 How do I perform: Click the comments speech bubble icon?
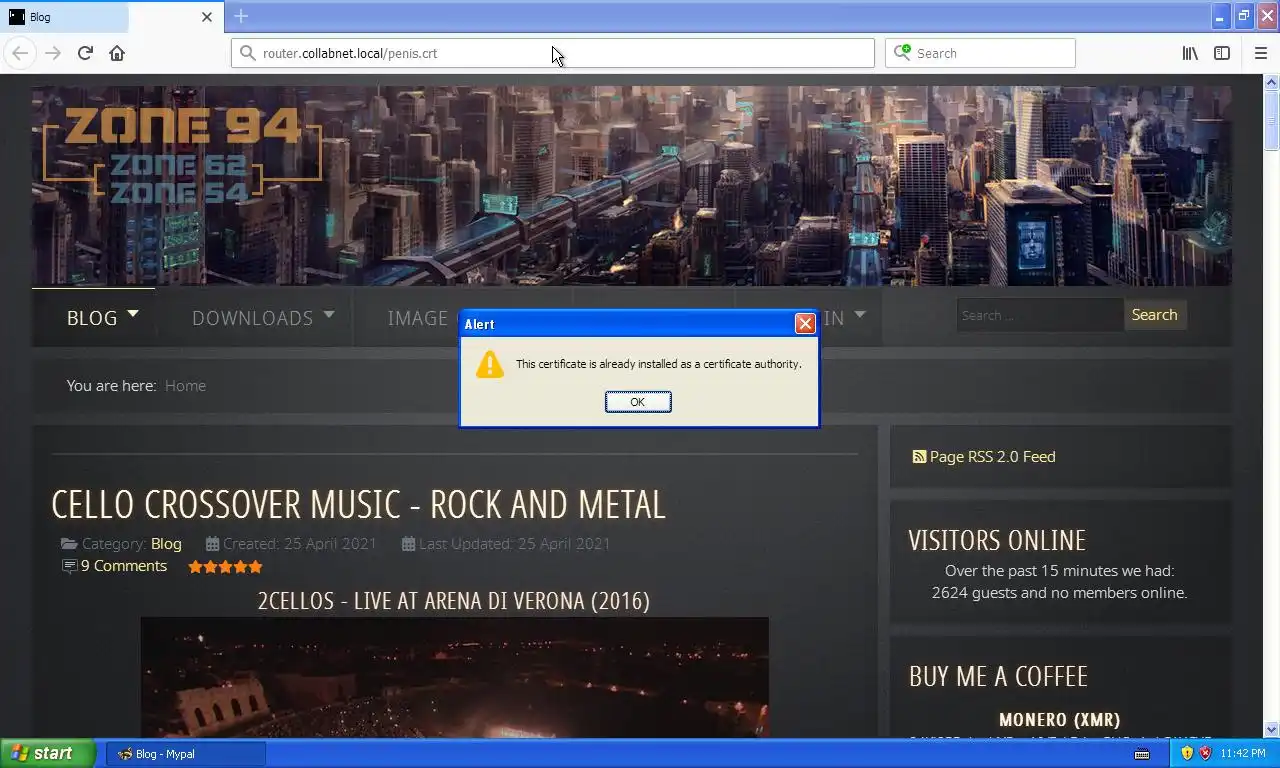pyautogui.click(x=69, y=566)
